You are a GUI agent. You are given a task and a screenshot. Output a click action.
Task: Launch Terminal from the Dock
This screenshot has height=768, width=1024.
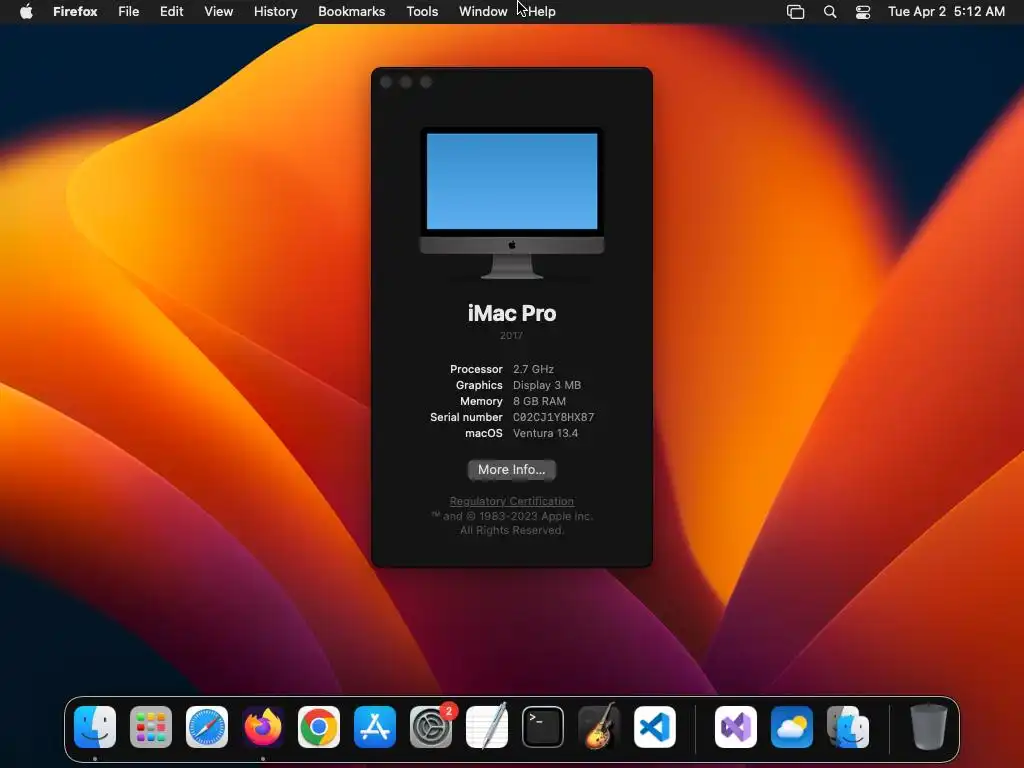[543, 727]
